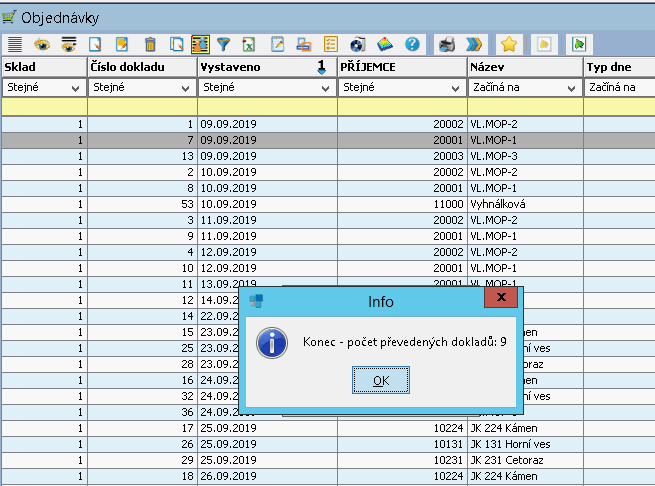The height and width of the screenshot is (486, 655).
Task: Click the yellow filter input row under Sklad
Action: click(x=43, y=105)
